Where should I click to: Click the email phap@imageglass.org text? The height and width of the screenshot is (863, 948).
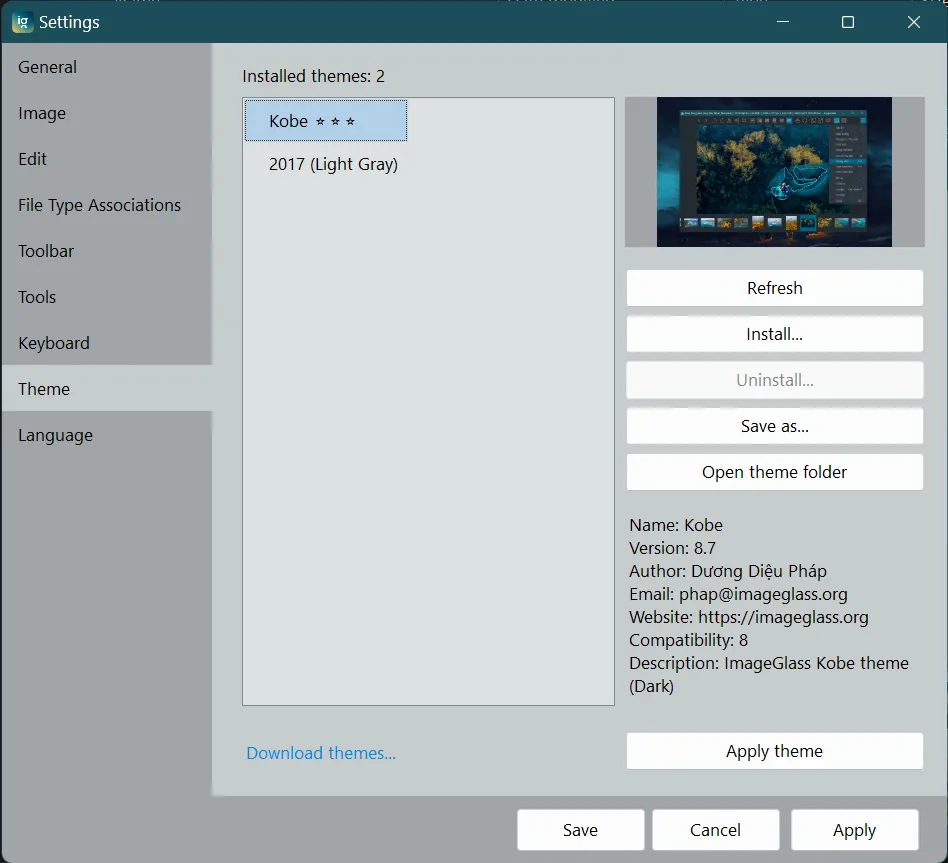(x=763, y=594)
